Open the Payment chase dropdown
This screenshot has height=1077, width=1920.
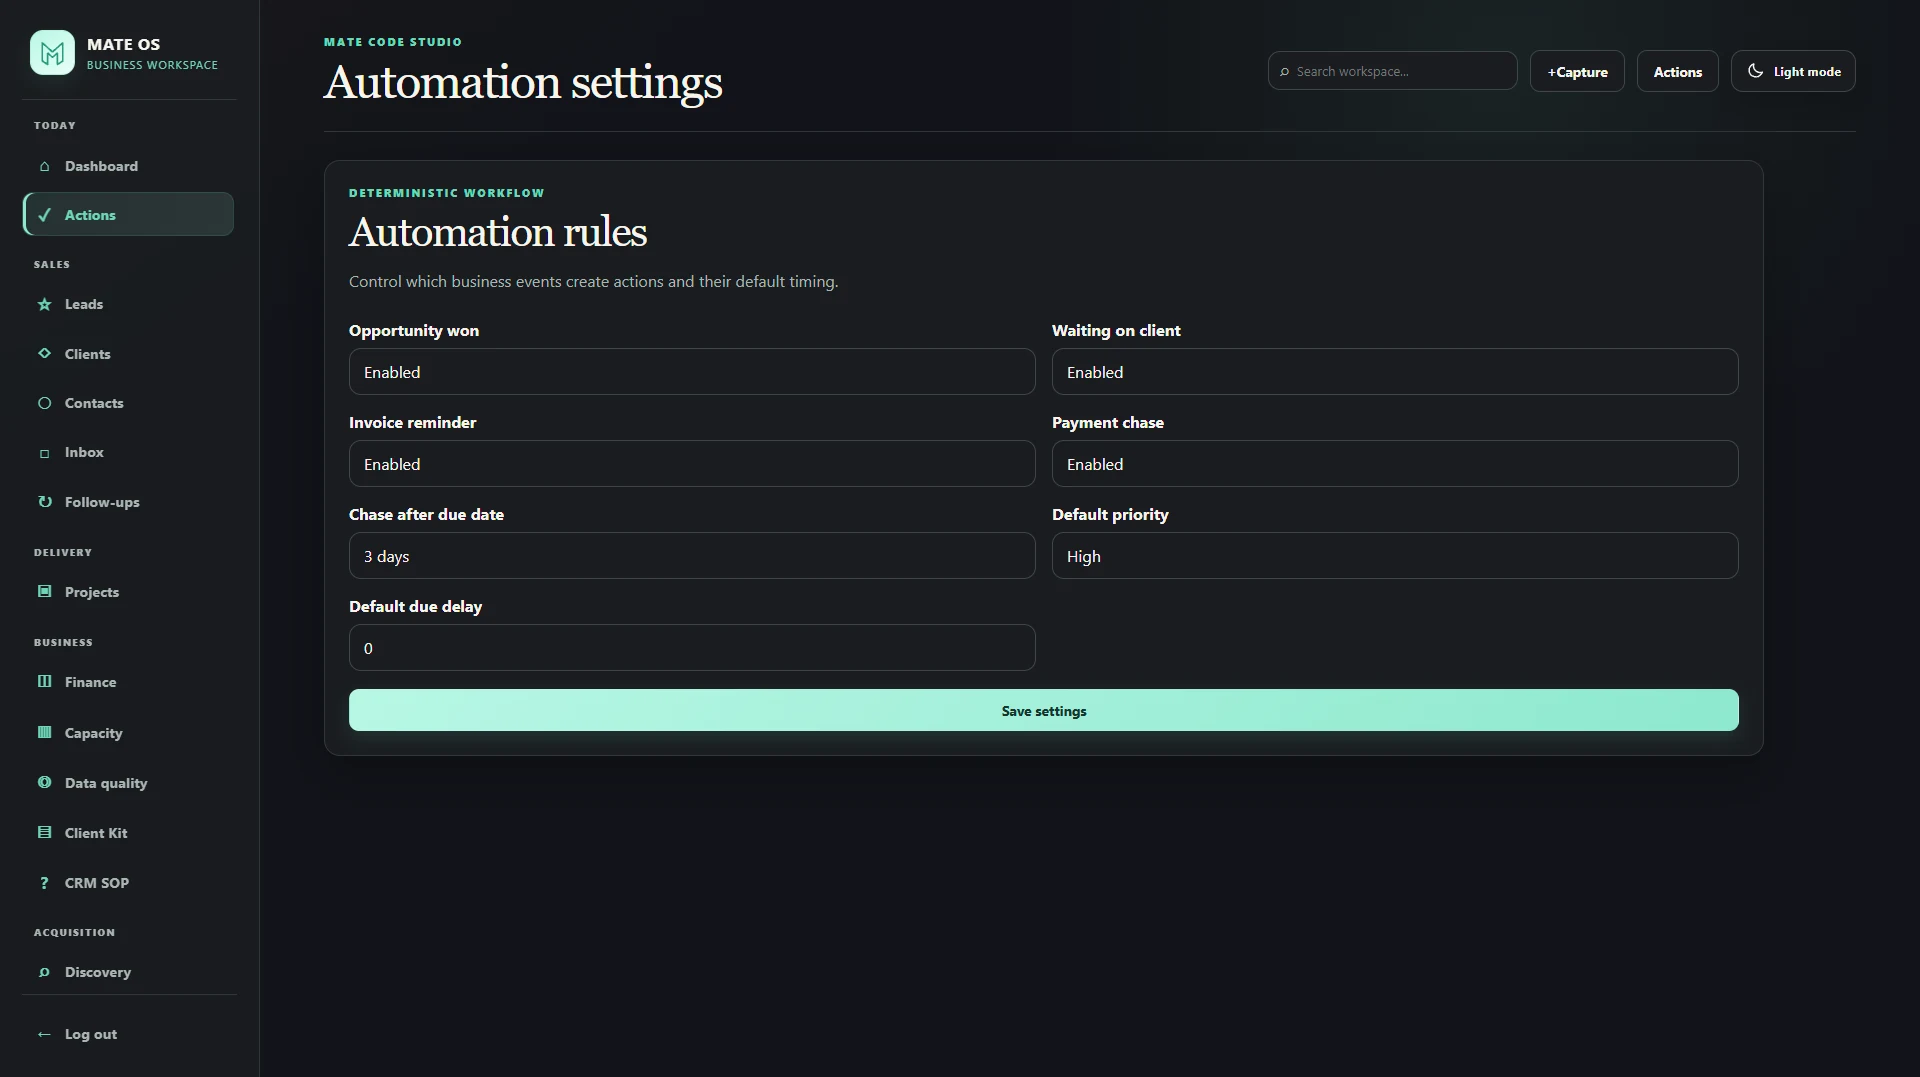1395,464
